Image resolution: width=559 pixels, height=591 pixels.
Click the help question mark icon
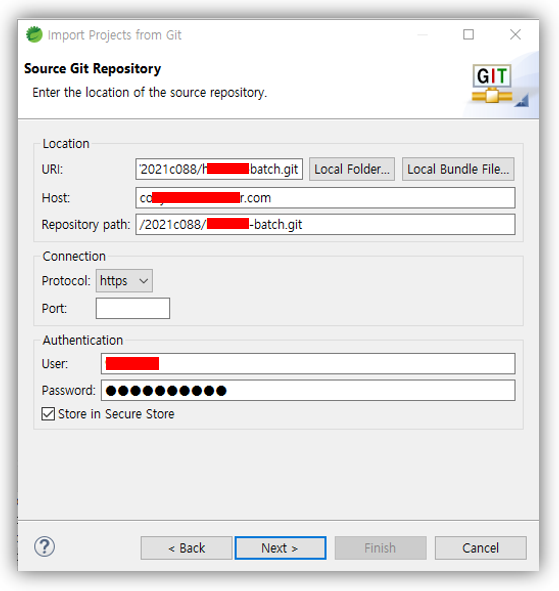[x=44, y=546]
